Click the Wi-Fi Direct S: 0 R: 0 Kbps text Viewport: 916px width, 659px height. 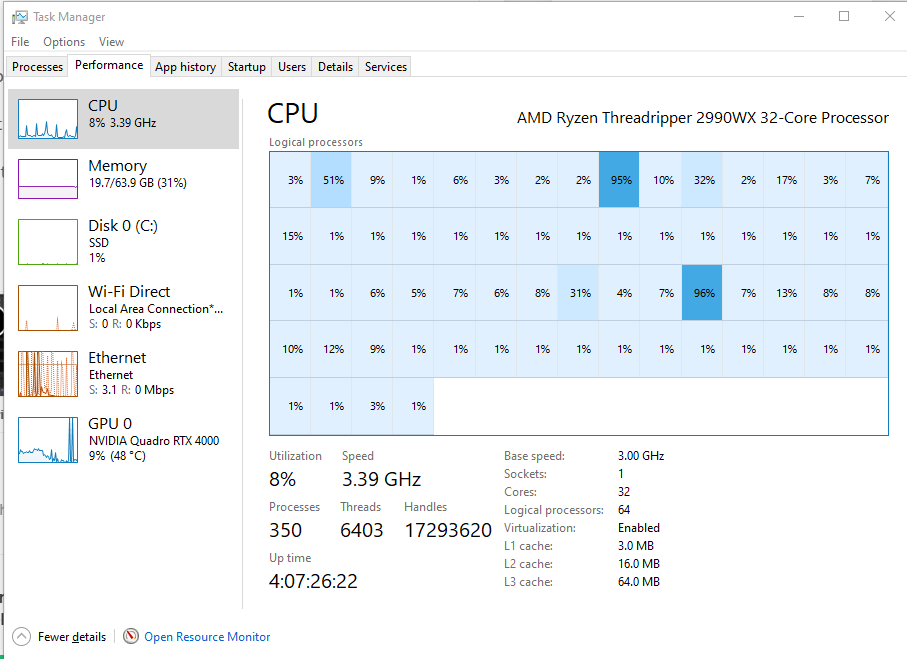pyautogui.click(x=125, y=324)
